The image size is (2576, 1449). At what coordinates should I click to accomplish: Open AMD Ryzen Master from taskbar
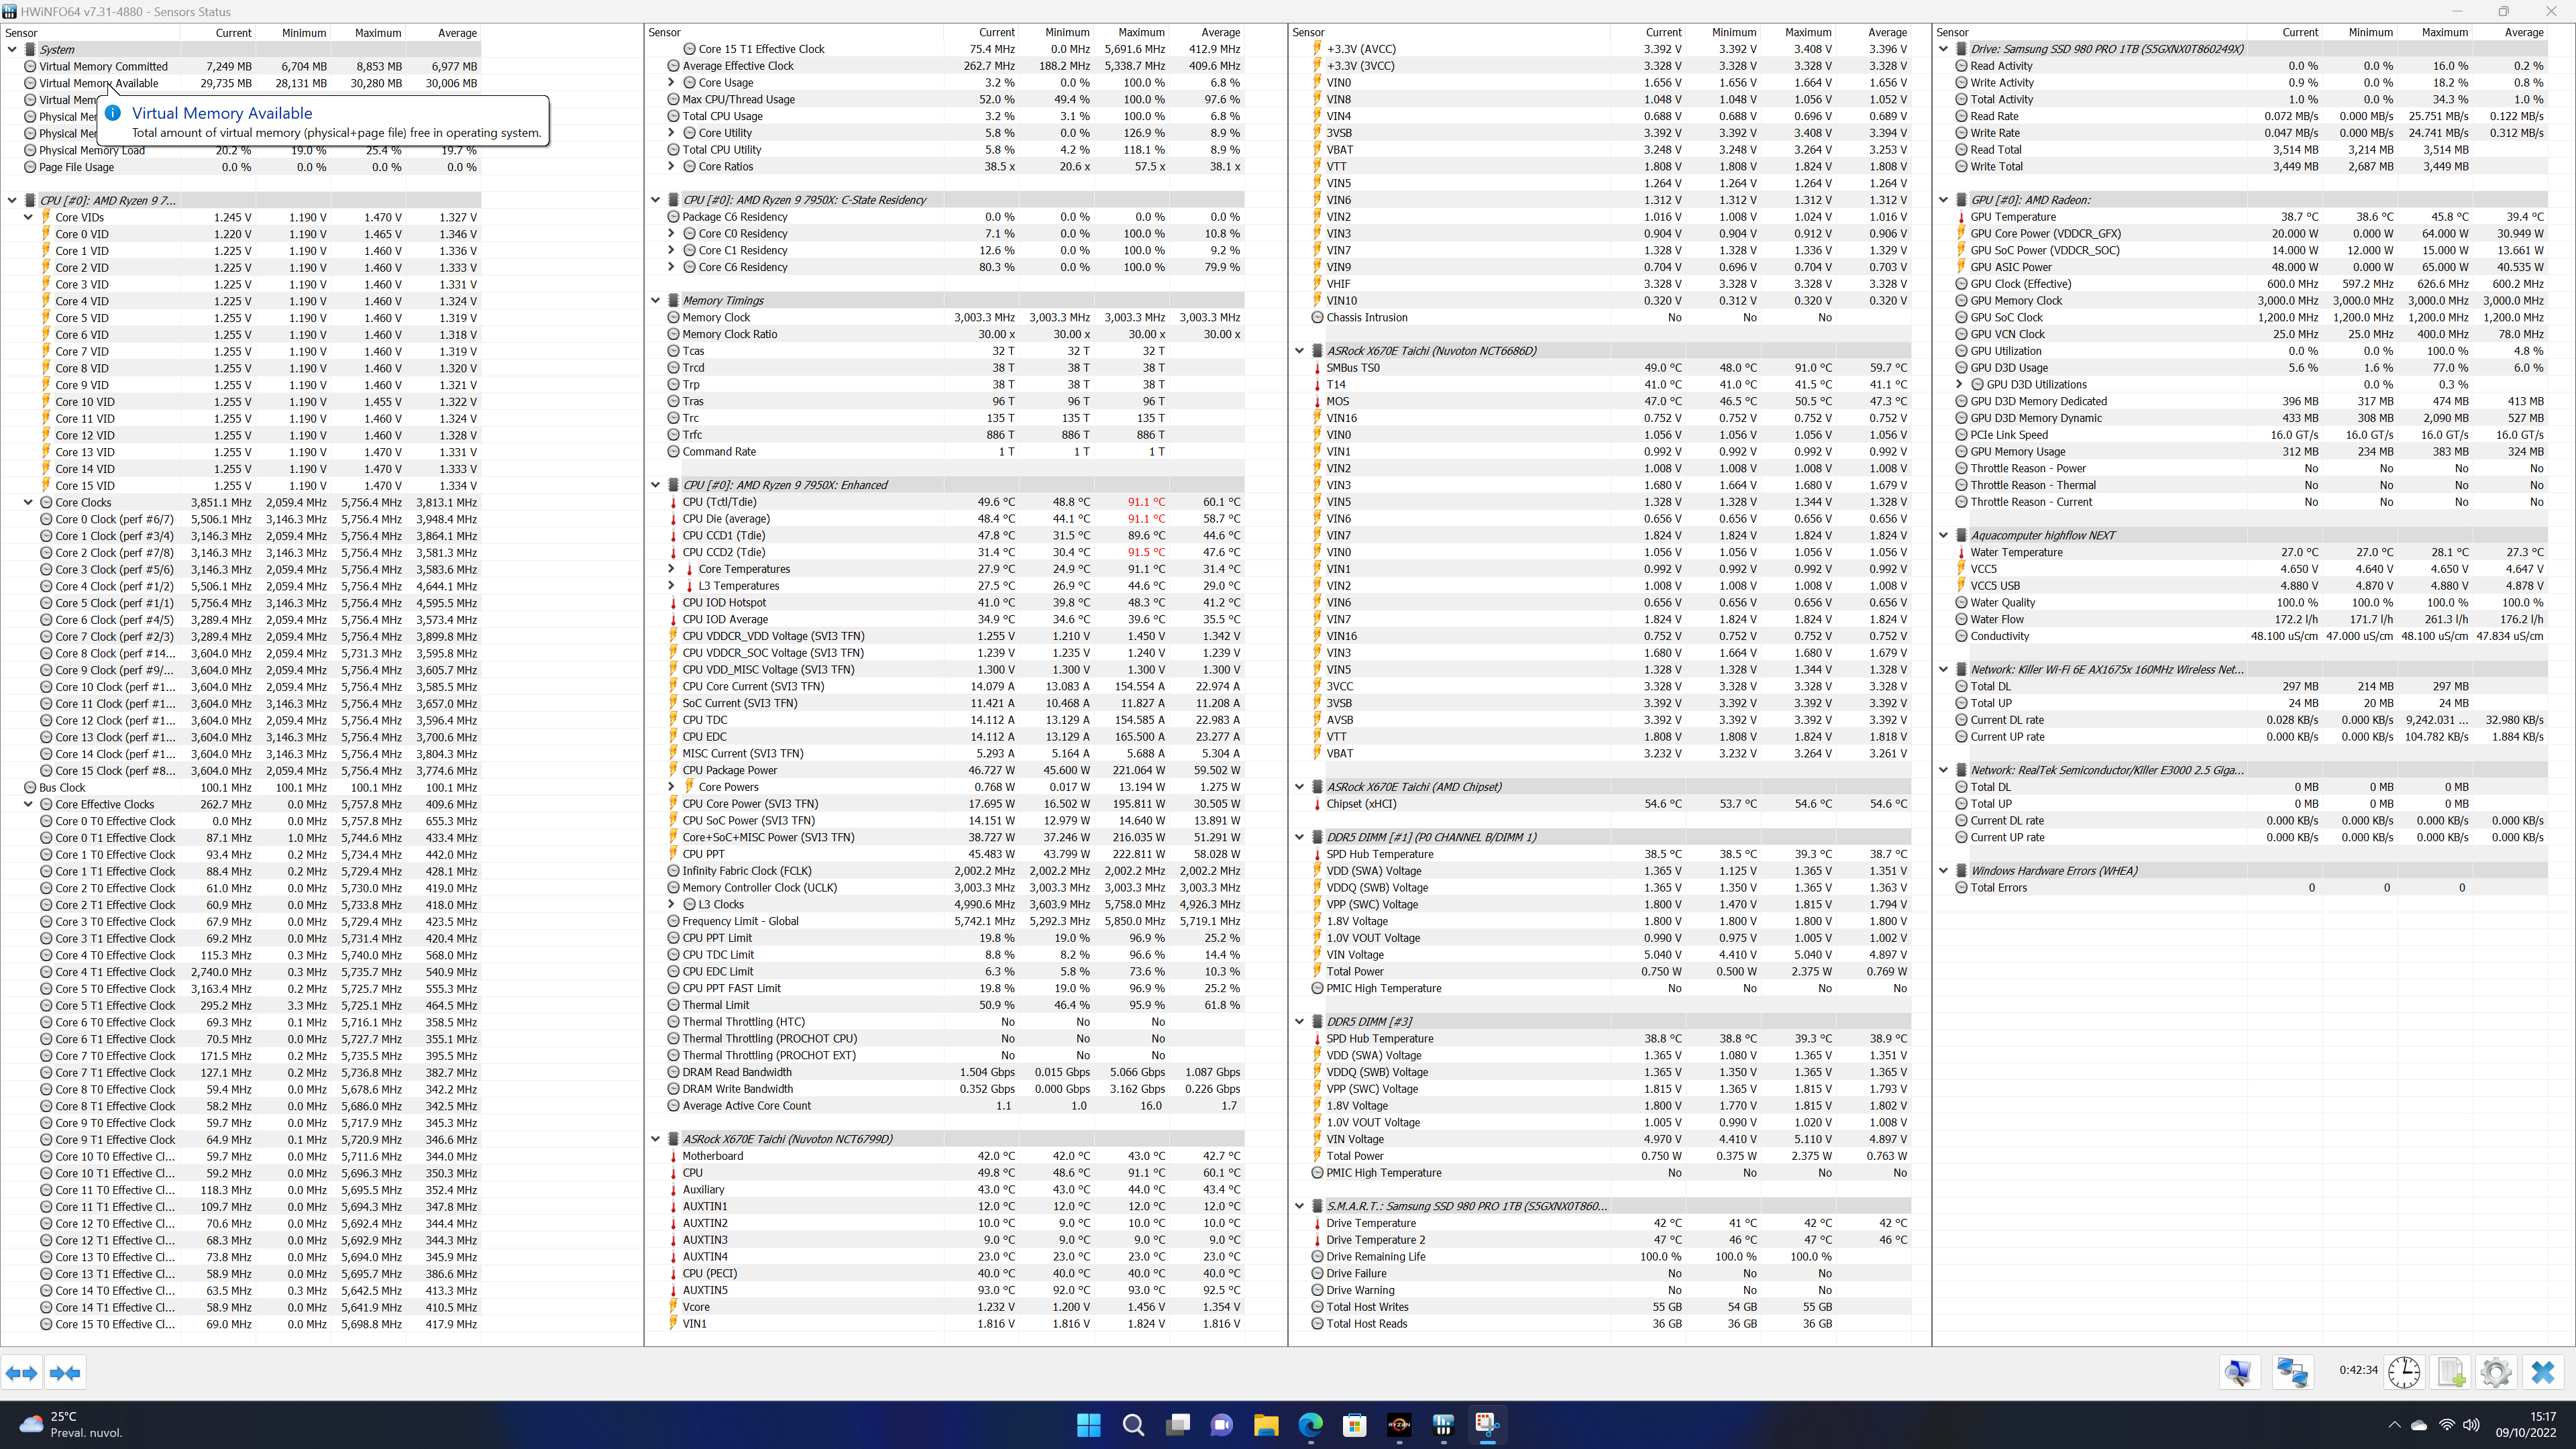[x=1399, y=1425]
